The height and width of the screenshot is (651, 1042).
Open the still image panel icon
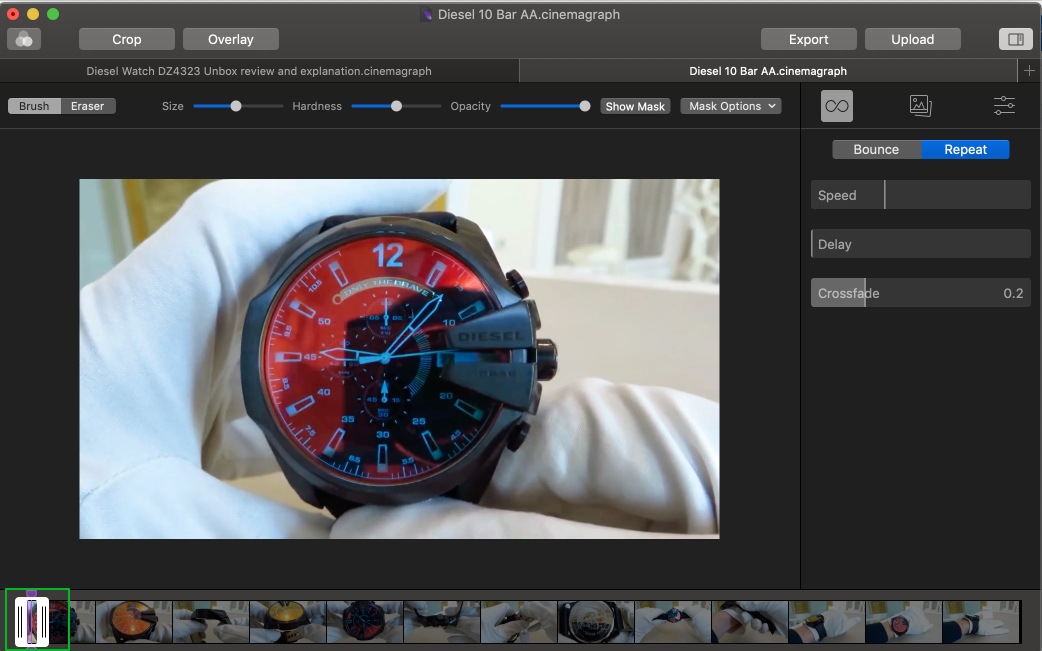click(x=920, y=106)
